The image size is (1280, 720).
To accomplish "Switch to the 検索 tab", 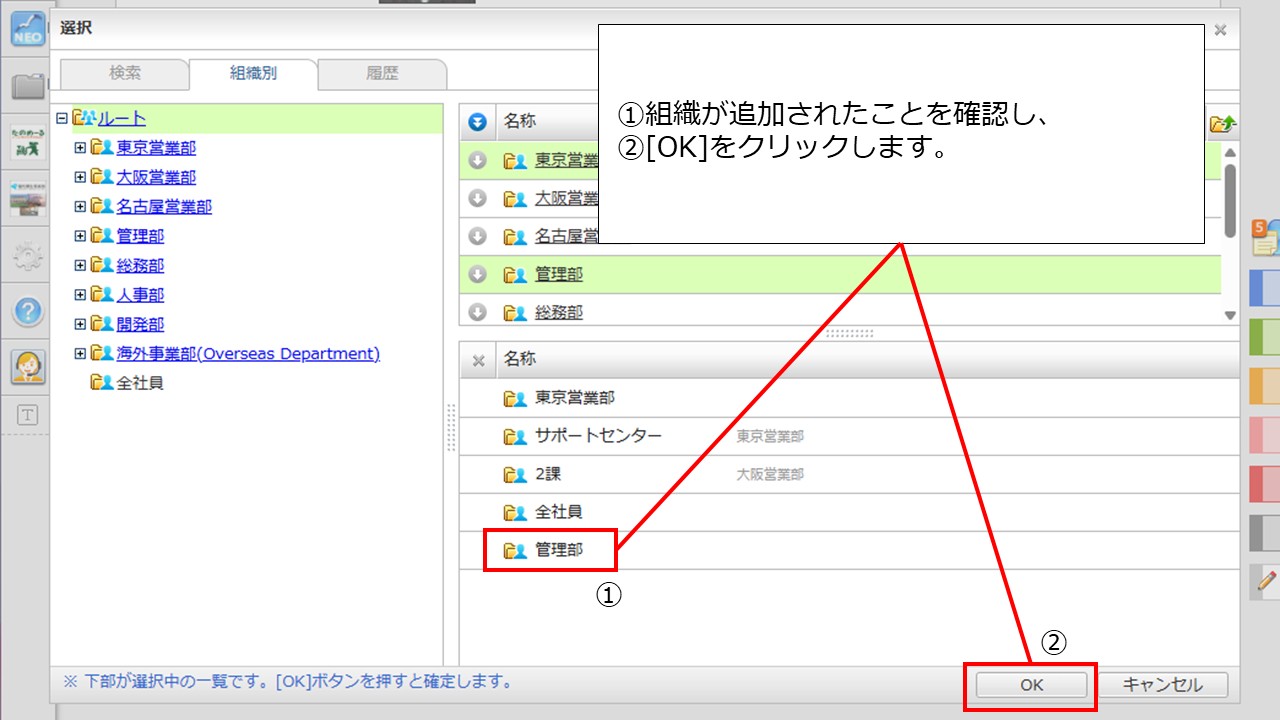I will [x=125, y=73].
